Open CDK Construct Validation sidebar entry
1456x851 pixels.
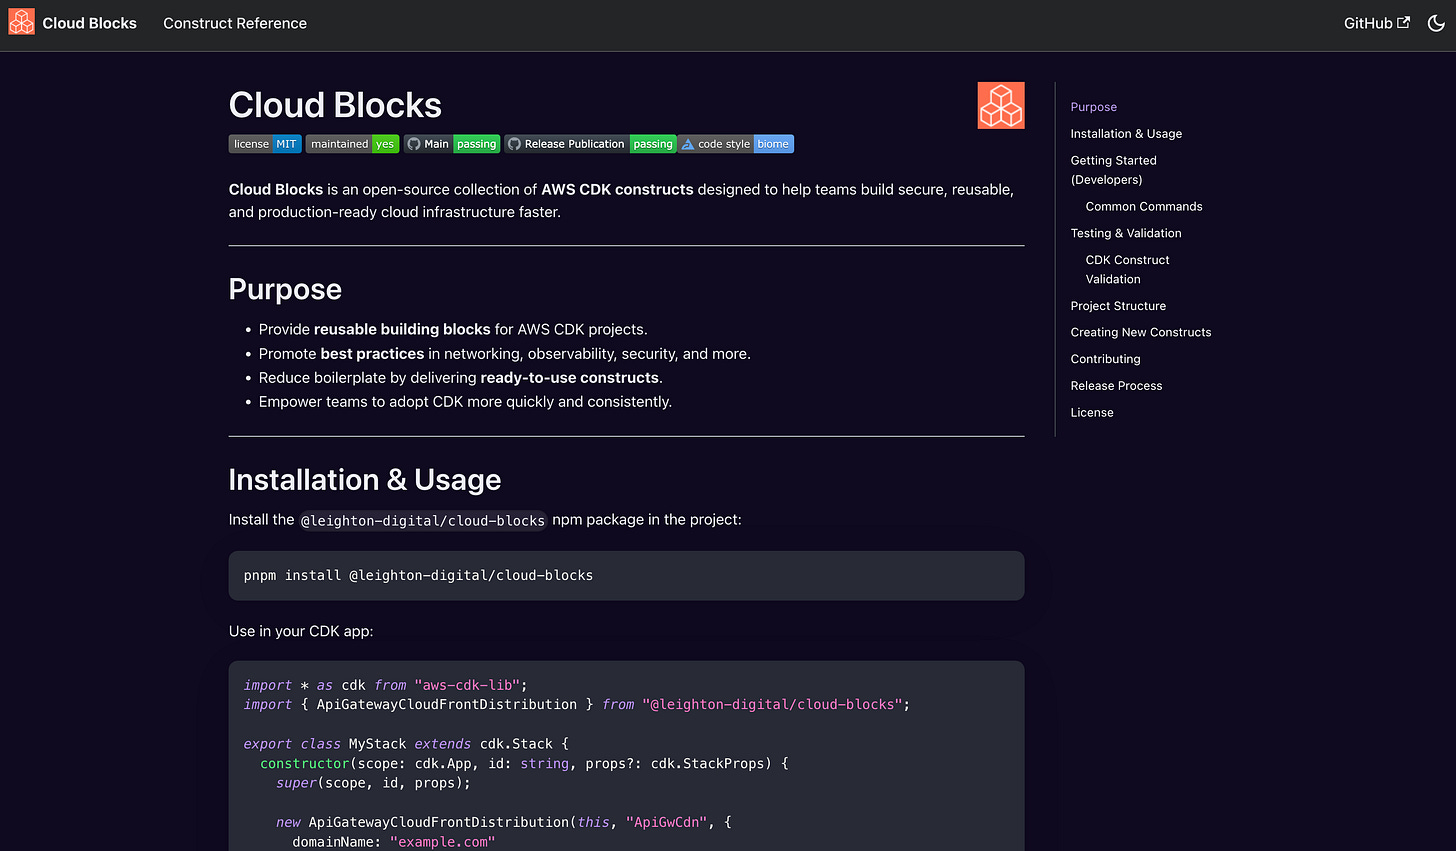[x=1127, y=270]
